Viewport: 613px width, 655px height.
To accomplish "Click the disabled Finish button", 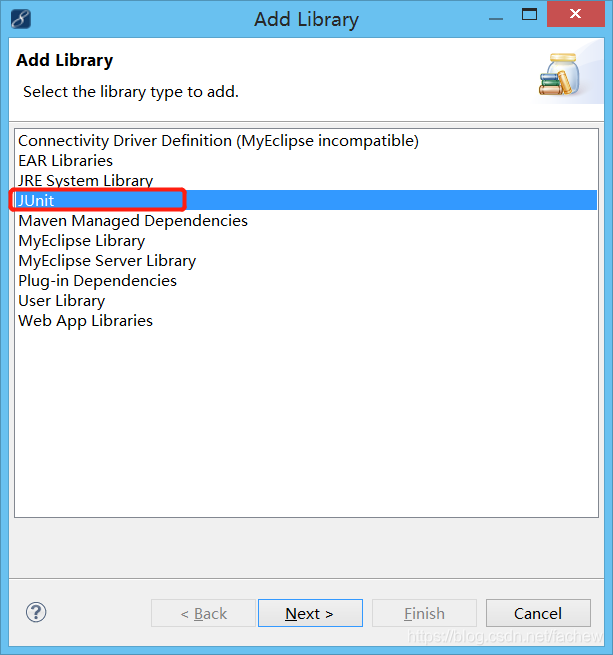I will [x=424, y=613].
